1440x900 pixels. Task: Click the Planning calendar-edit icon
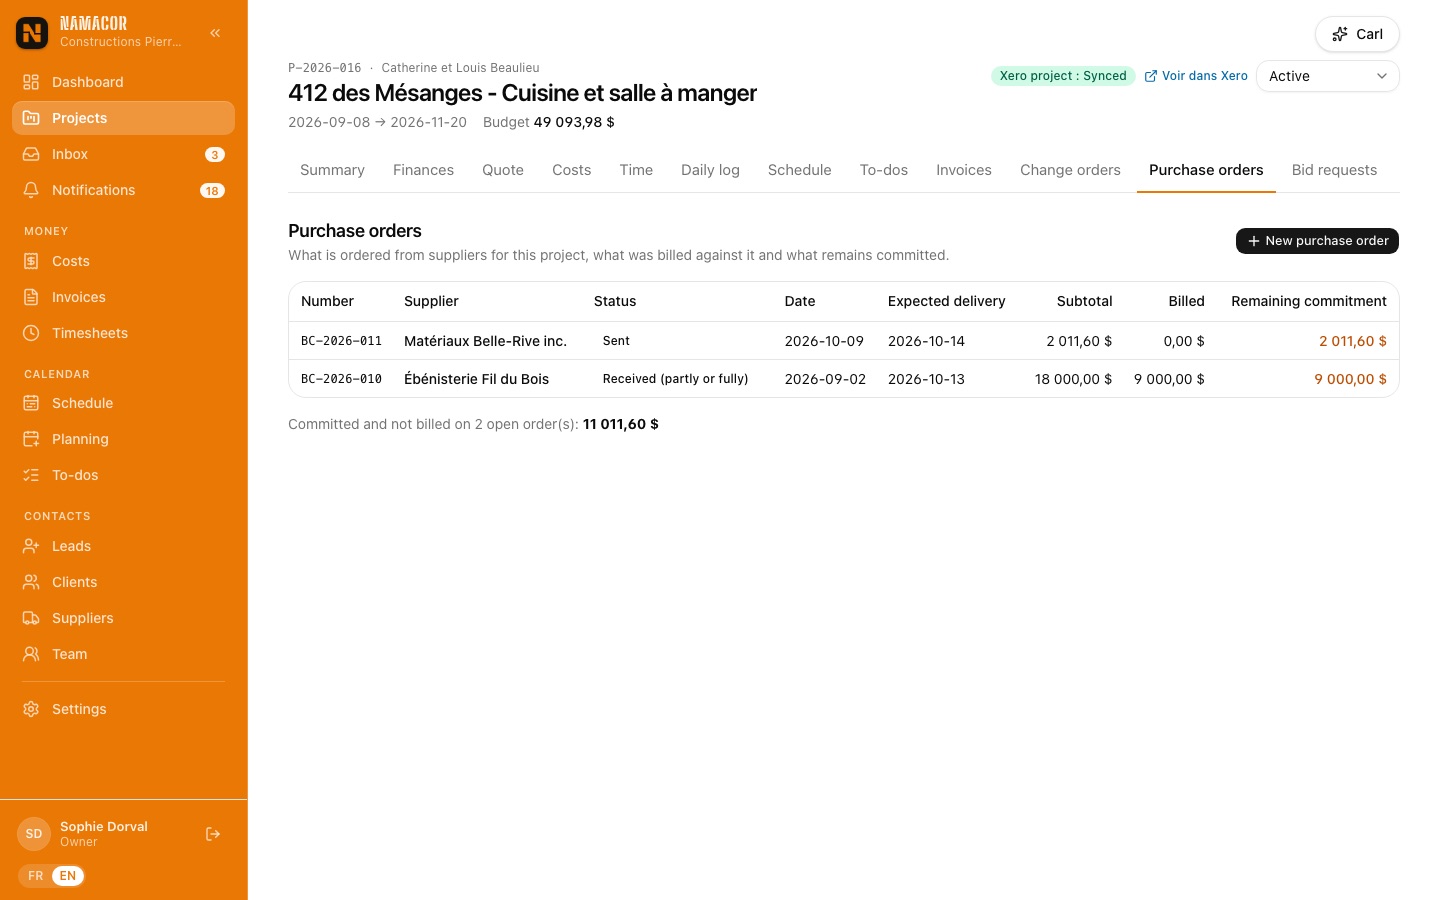[x=31, y=439]
